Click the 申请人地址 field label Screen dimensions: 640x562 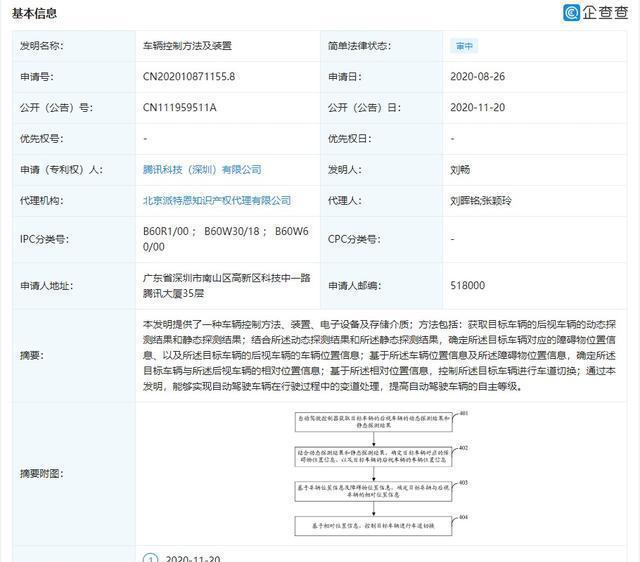coord(46,285)
